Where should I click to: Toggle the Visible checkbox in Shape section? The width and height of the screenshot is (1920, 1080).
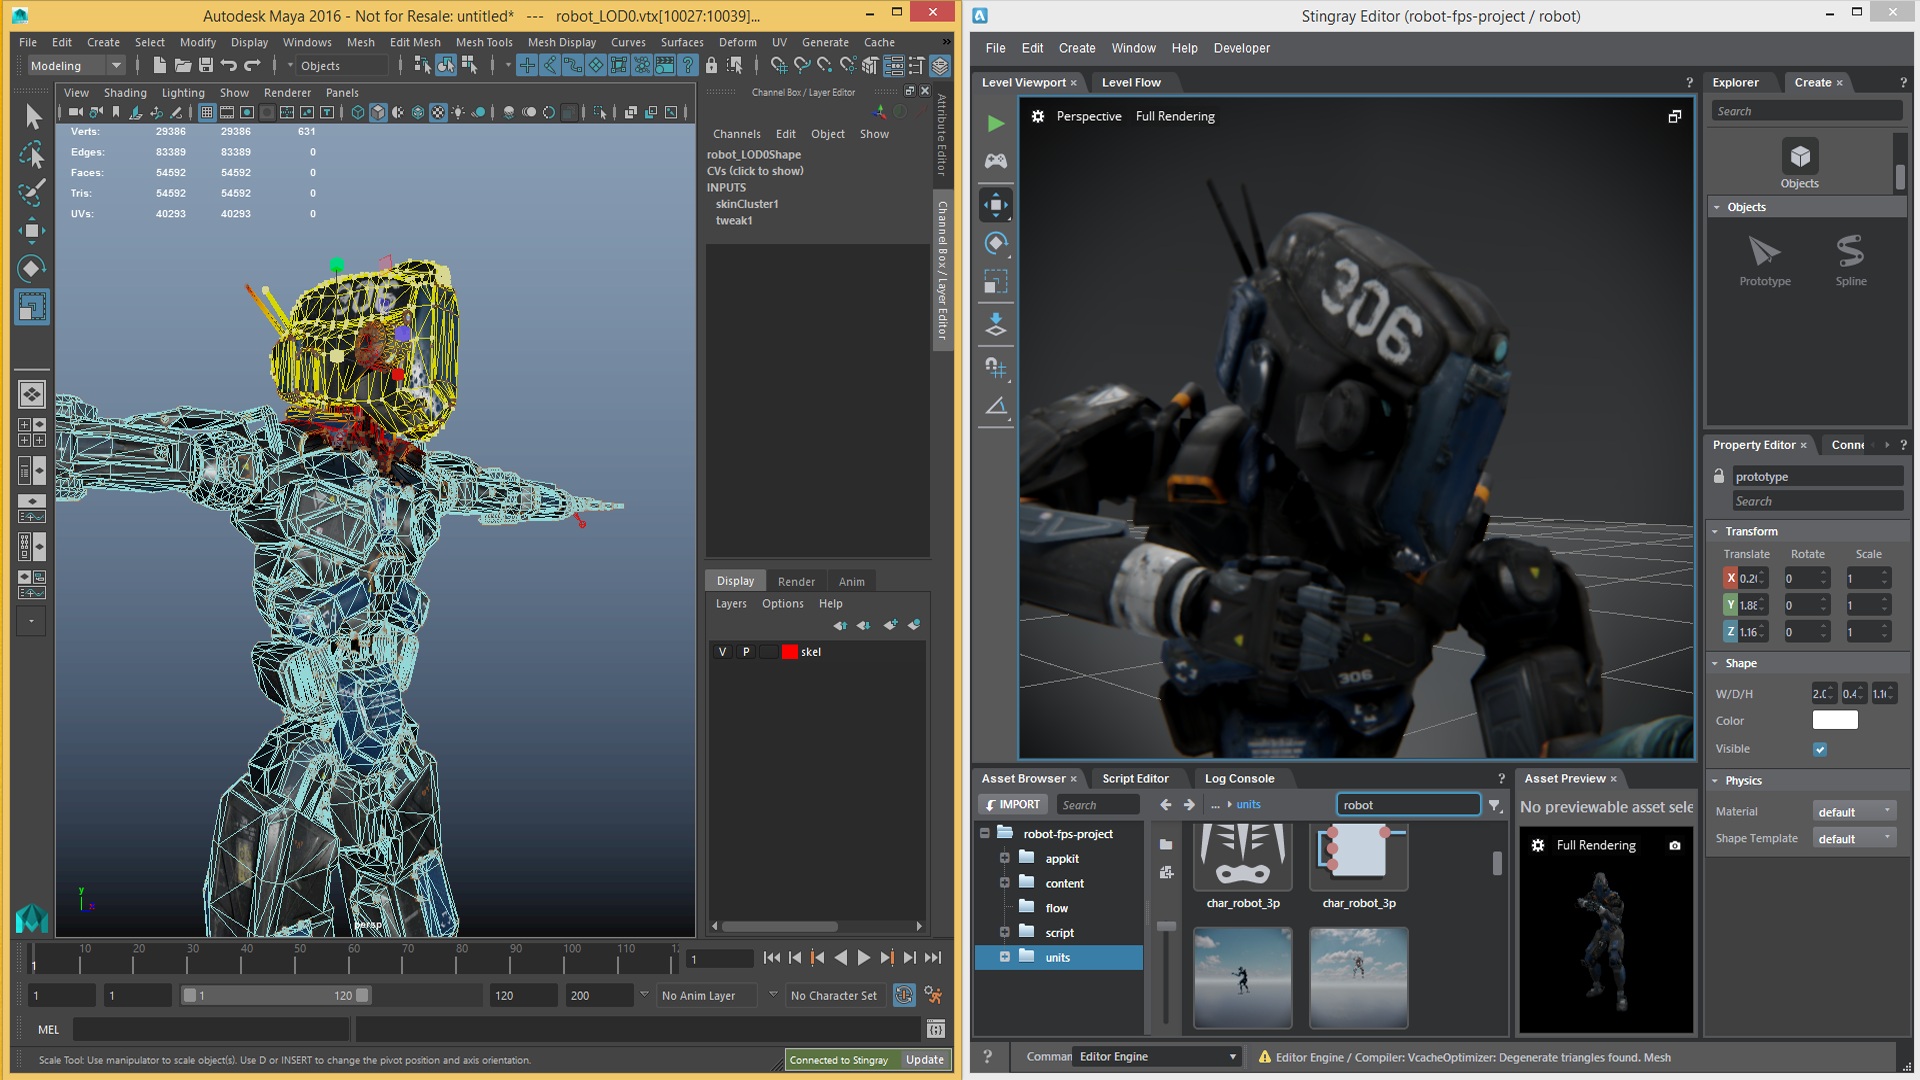(1820, 749)
